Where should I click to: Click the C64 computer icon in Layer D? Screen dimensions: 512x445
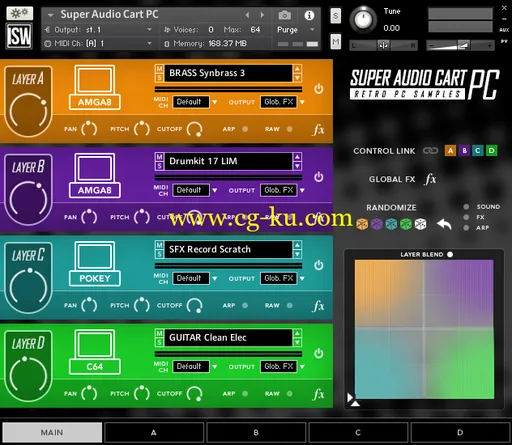(x=95, y=352)
